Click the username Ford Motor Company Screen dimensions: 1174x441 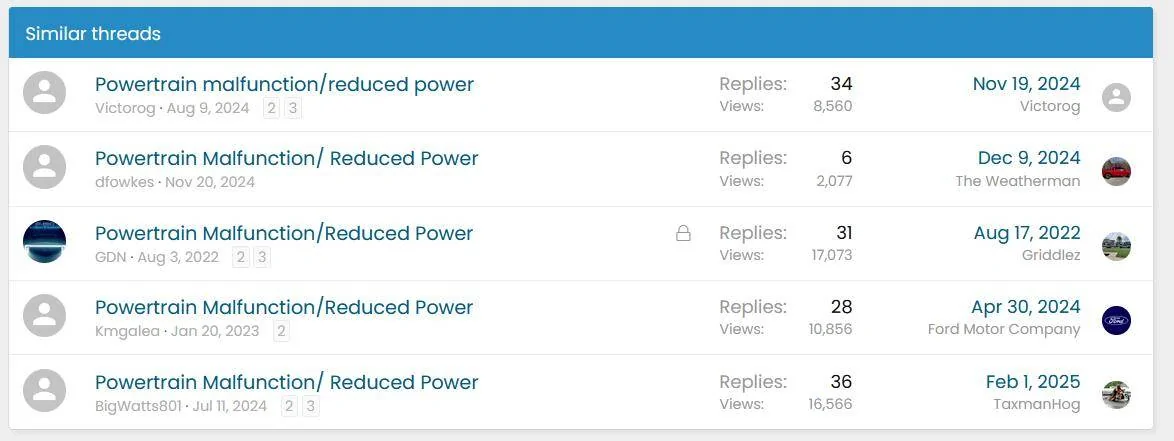point(1004,329)
